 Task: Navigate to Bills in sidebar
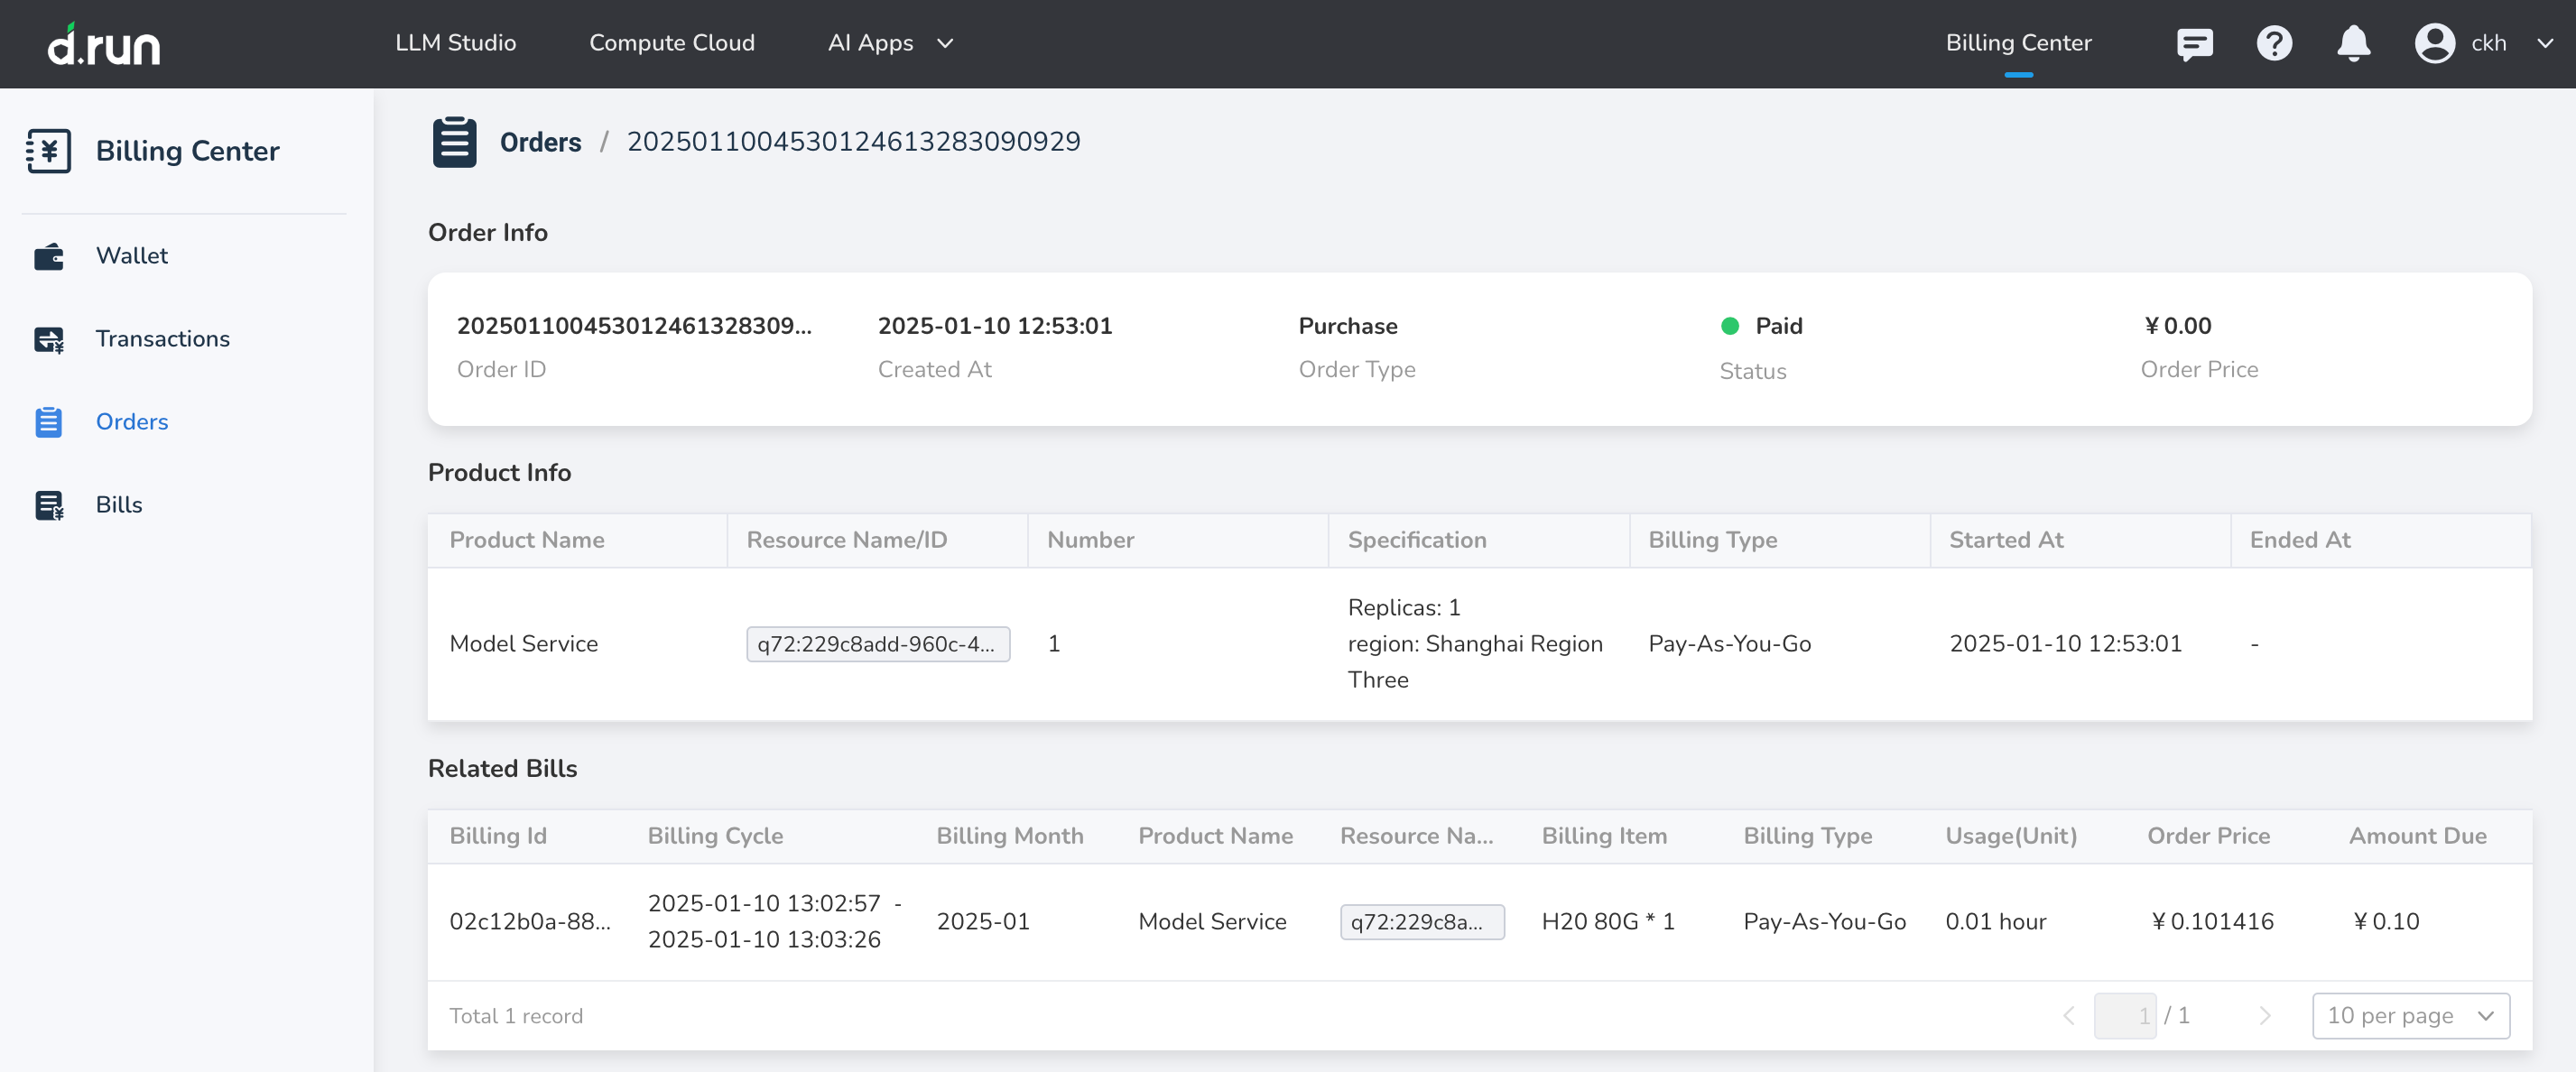click(119, 505)
